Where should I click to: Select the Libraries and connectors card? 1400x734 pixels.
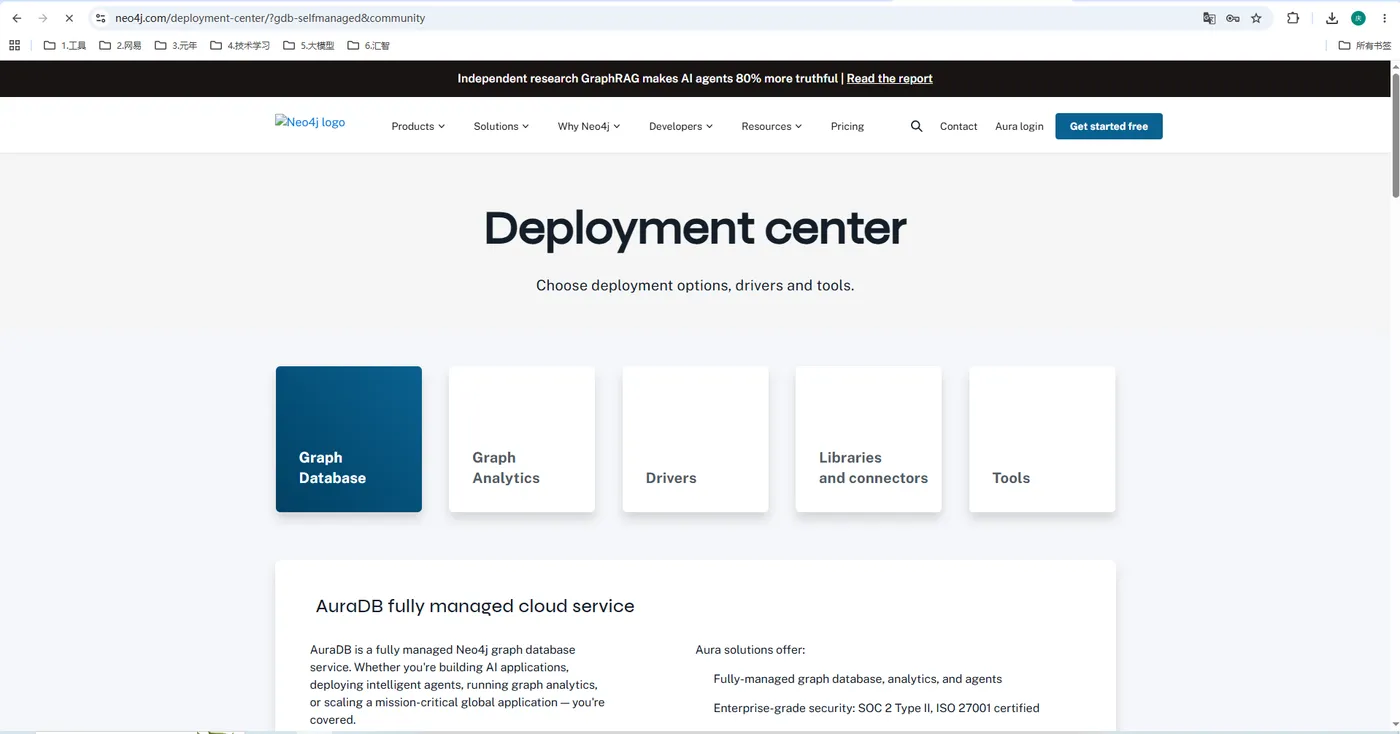click(x=868, y=439)
